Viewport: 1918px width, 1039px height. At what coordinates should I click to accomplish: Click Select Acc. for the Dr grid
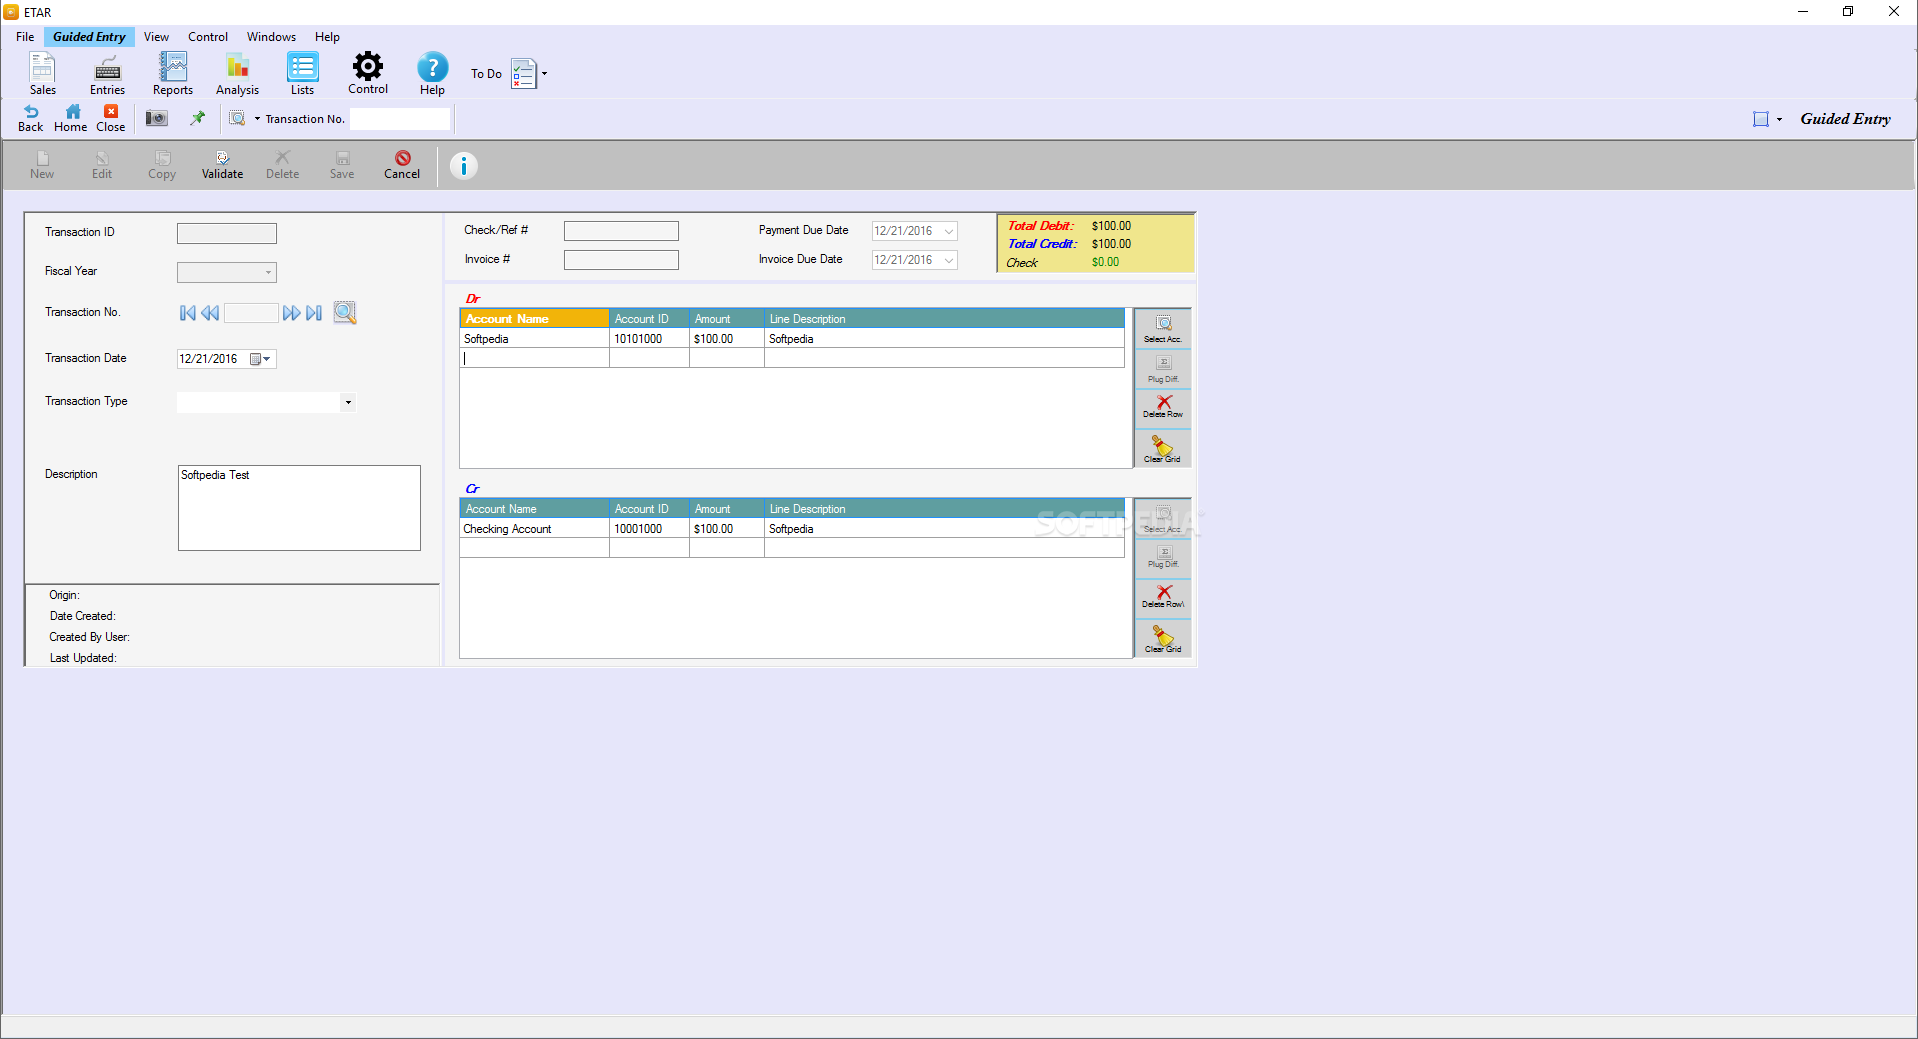pos(1163,329)
